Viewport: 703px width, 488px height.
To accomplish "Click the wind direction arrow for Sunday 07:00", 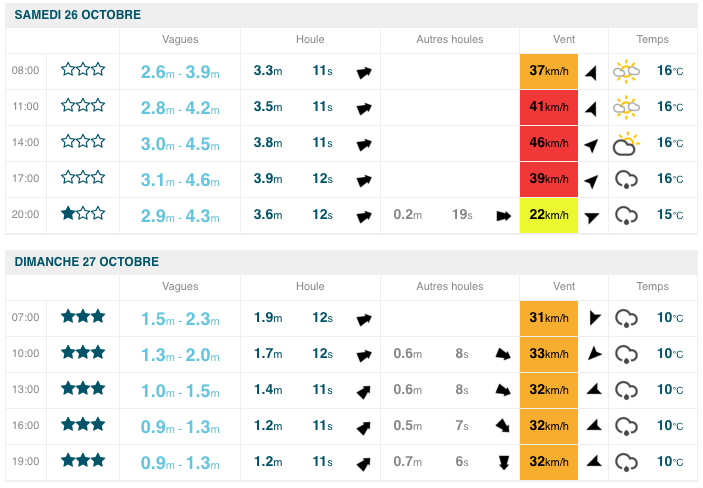I will click(x=594, y=318).
